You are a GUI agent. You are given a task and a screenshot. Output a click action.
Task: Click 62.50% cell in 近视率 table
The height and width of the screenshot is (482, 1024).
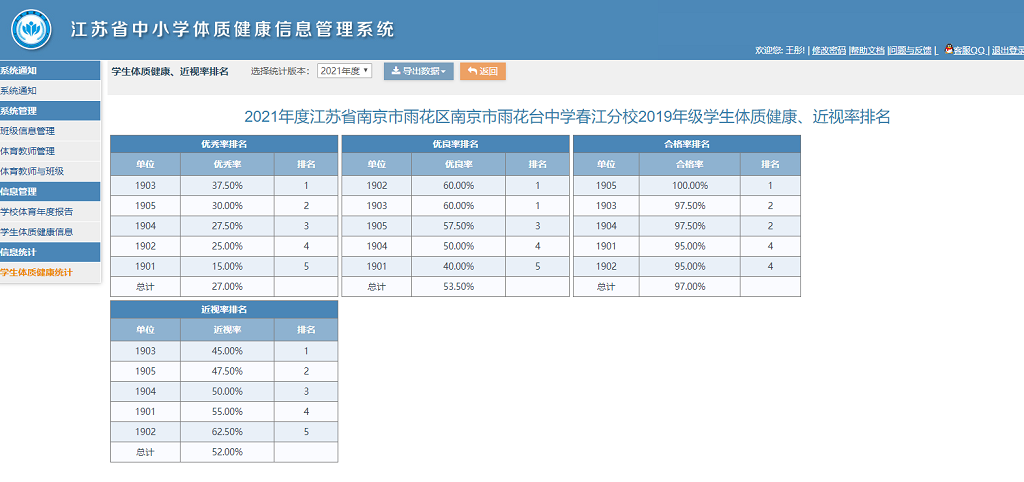(x=227, y=432)
